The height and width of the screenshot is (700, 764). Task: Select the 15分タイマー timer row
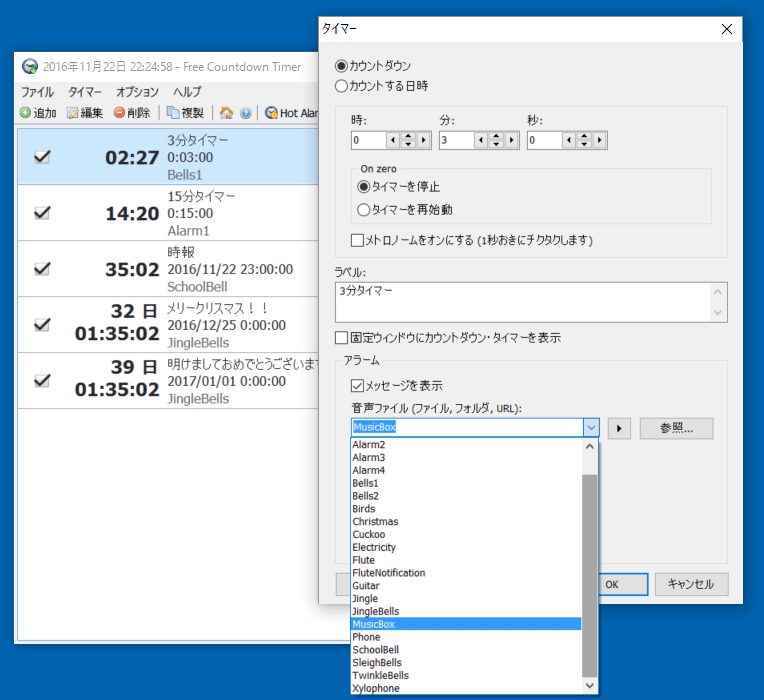pos(168,213)
